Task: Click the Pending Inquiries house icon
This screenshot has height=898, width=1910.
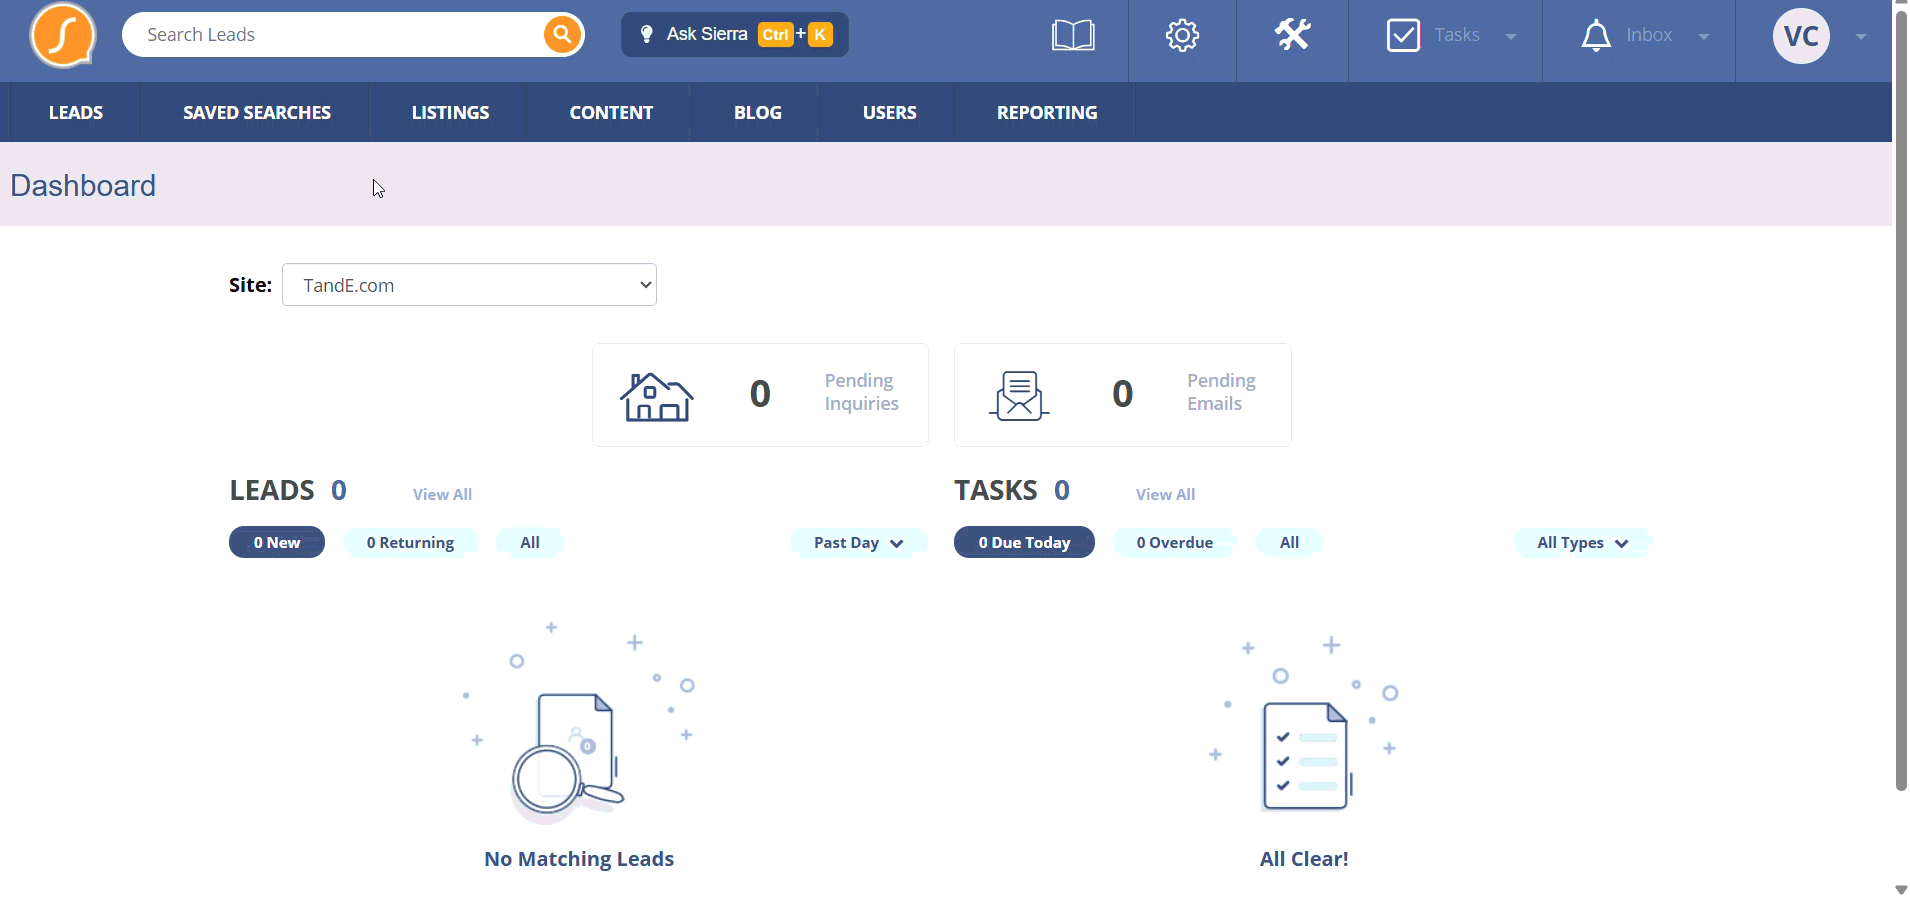Action: [656, 396]
